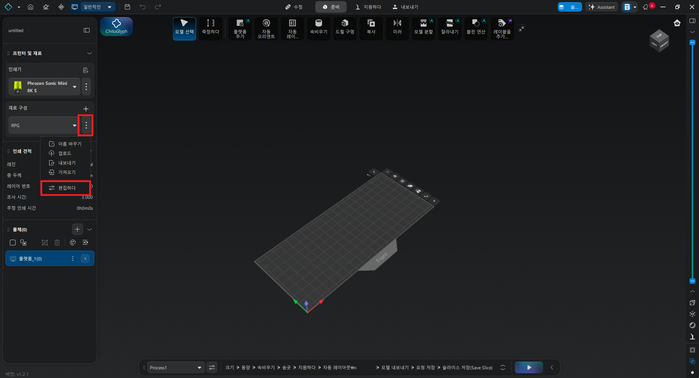Collapse the bottom process bar arrow

552,367
